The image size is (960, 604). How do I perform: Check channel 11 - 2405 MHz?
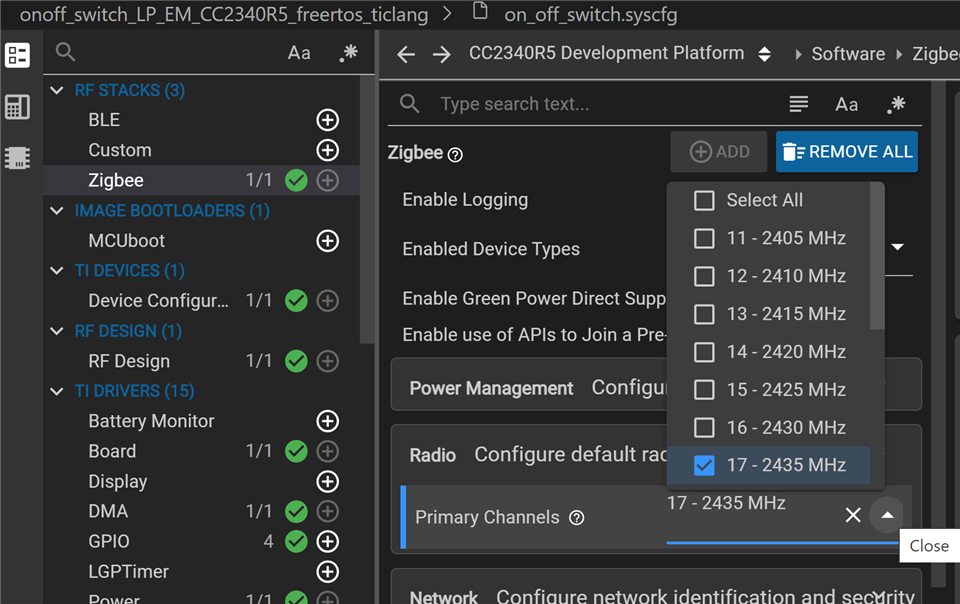point(704,238)
